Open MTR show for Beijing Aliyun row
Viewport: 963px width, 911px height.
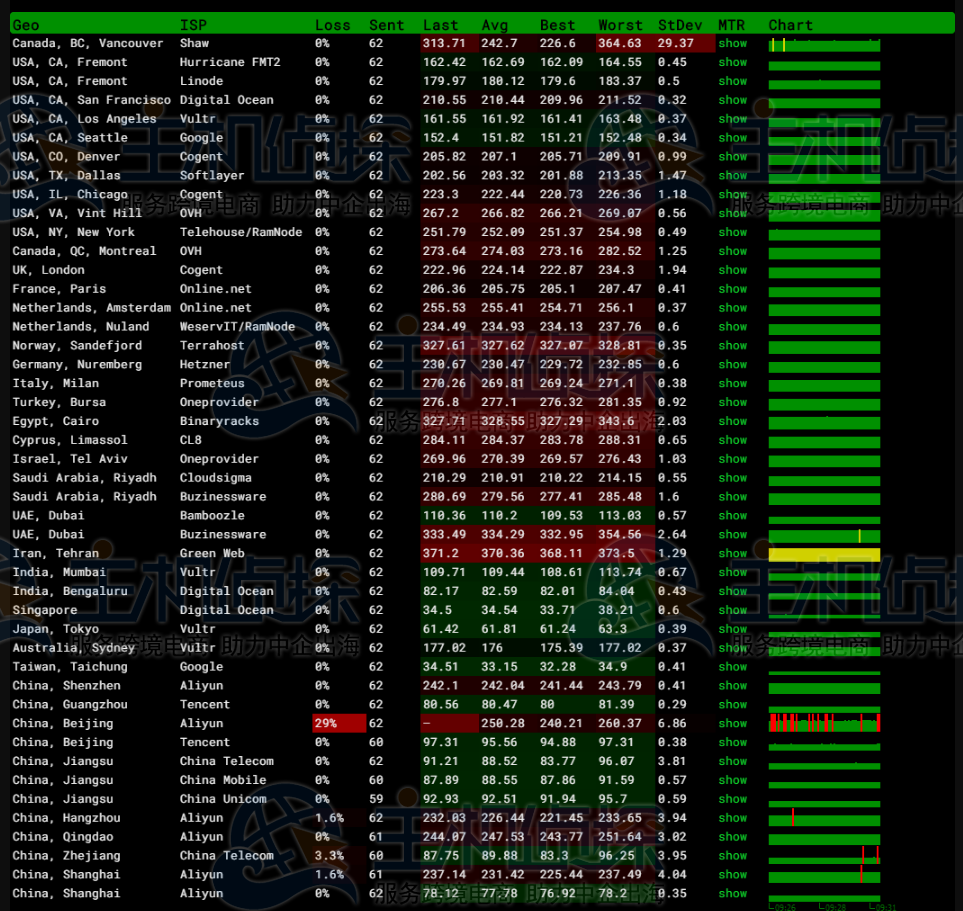point(732,723)
